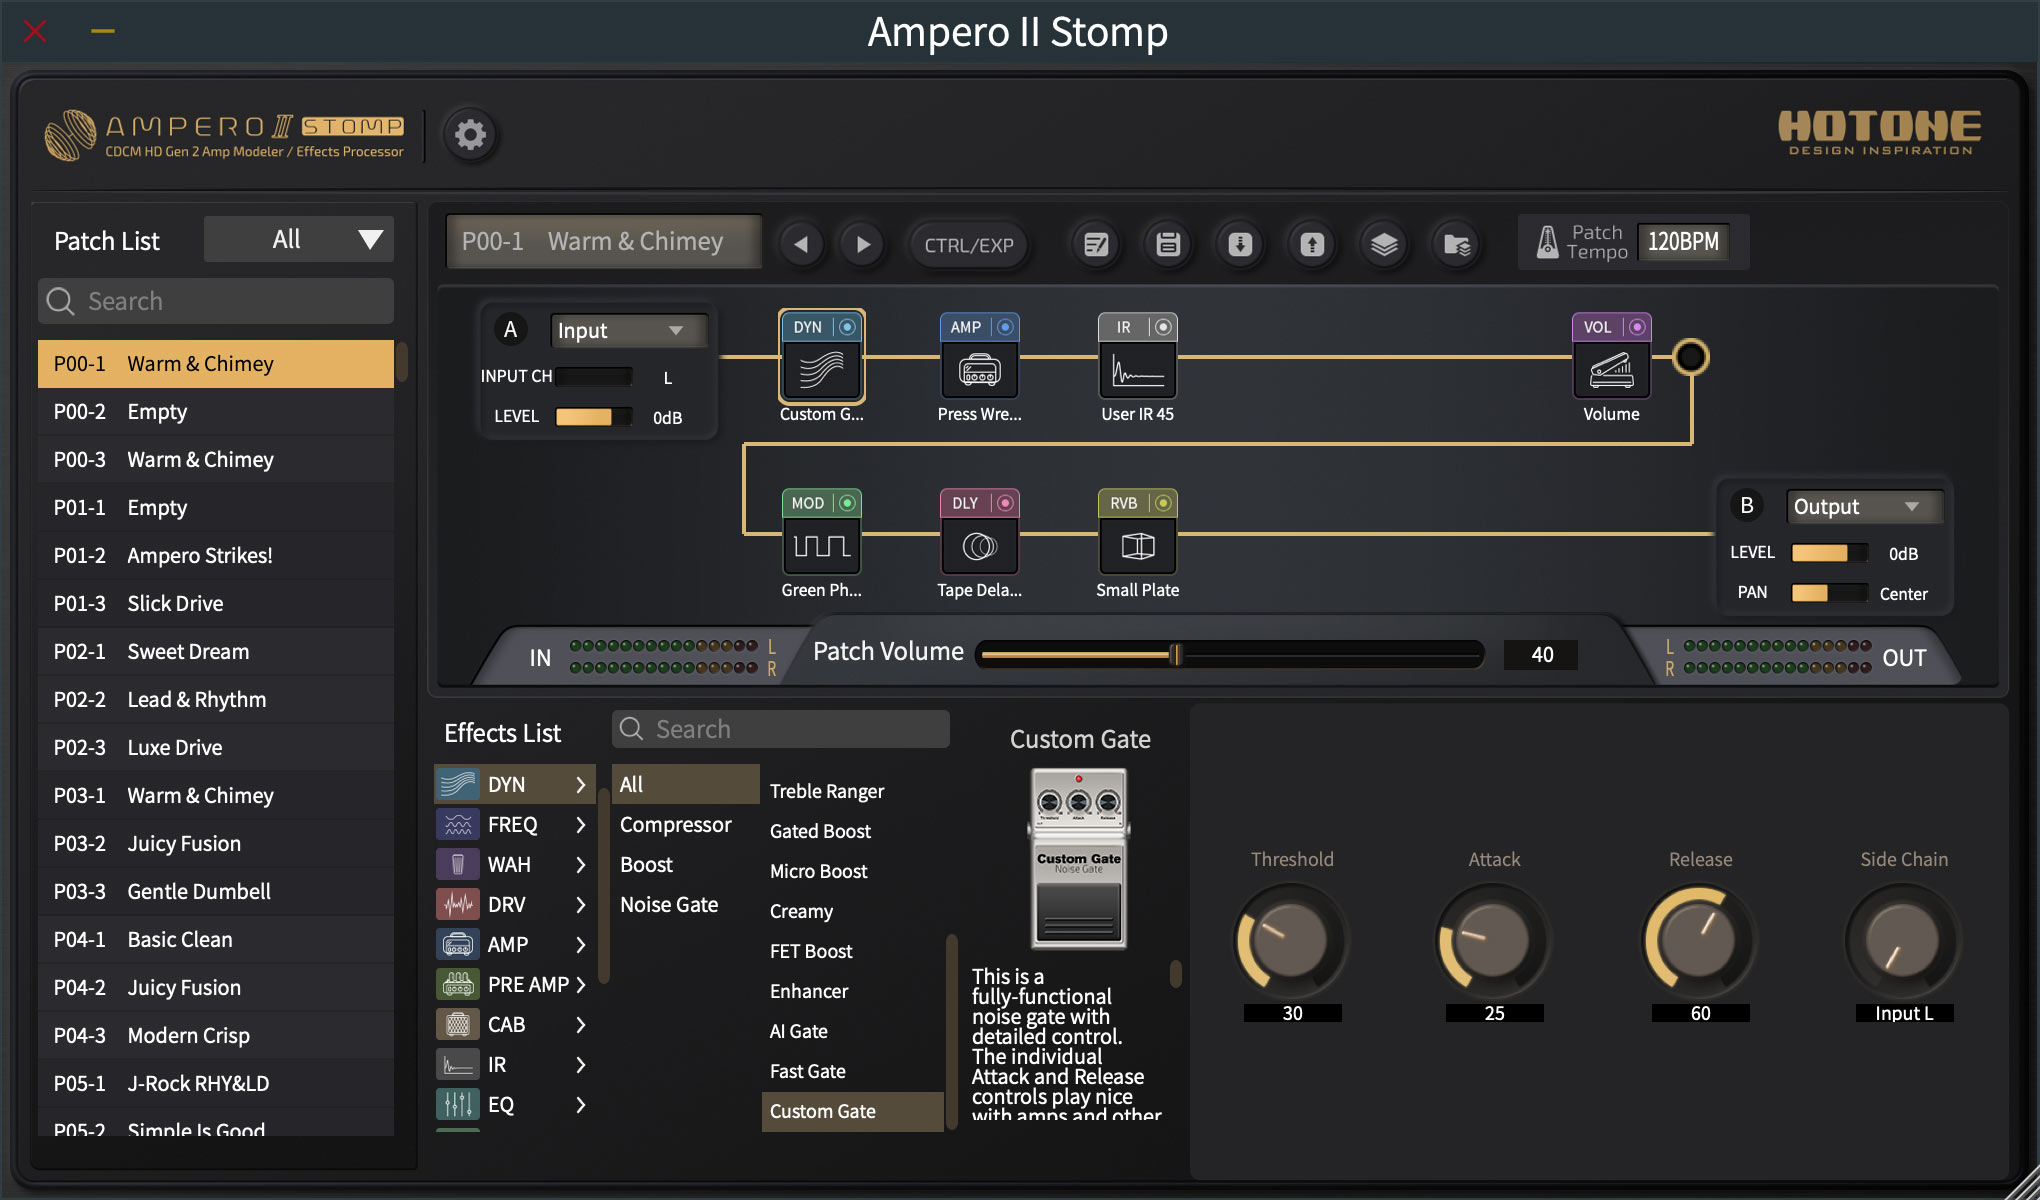Switch to the Compressor effects category
This screenshot has width=2040, height=1200.
tap(676, 824)
